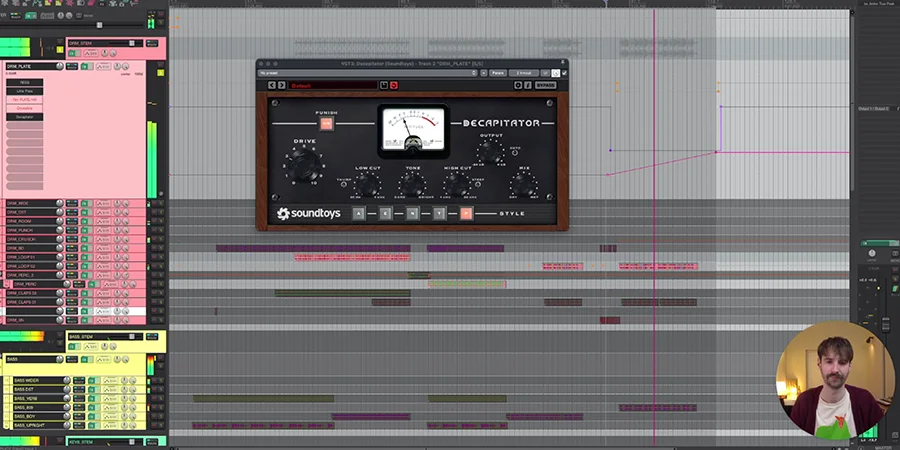Go to next Decapitator preset arrow
The height and width of the screenshot is (450, 900).
pyautogui.click(x=282, y=85)
